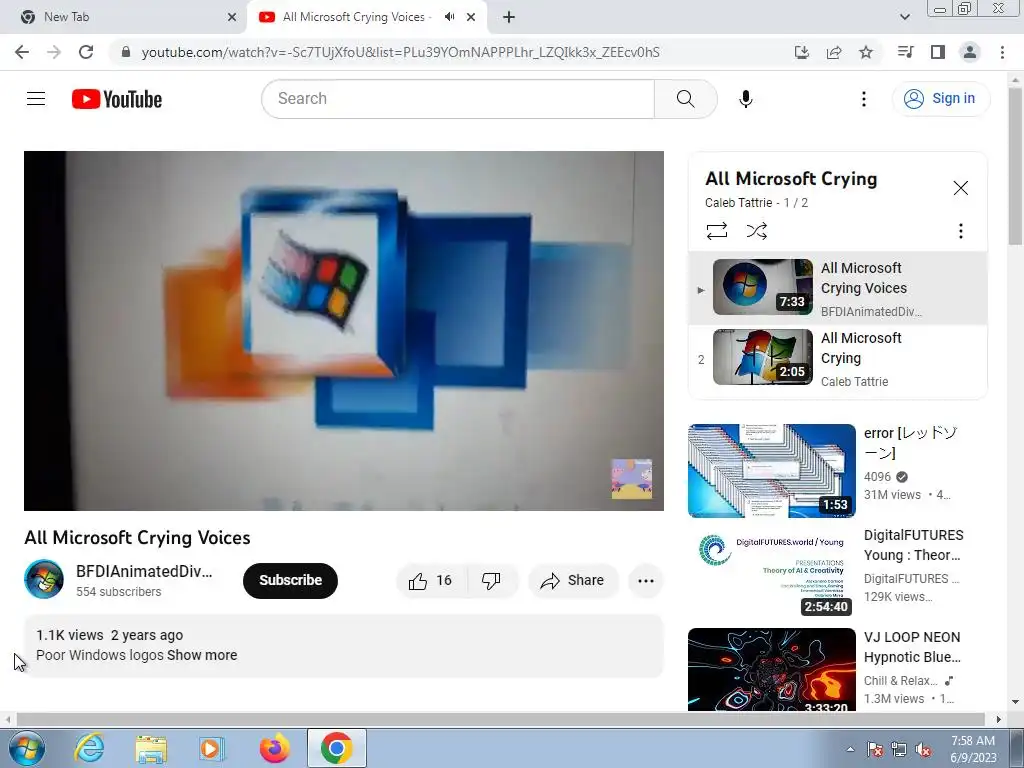
Task: Click Sign in button
Action: [940, 99]
